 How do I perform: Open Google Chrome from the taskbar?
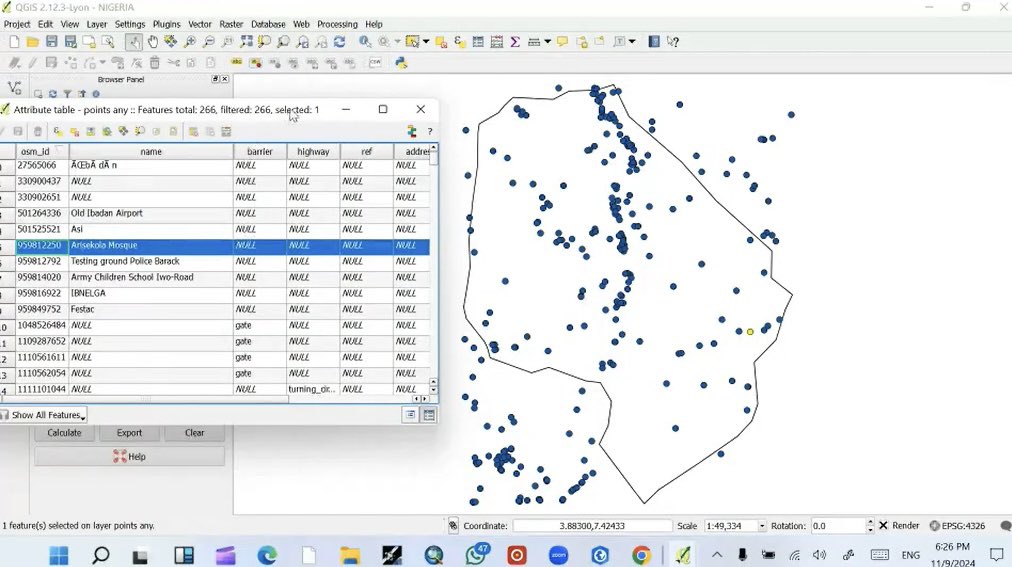tap(641, 555)
